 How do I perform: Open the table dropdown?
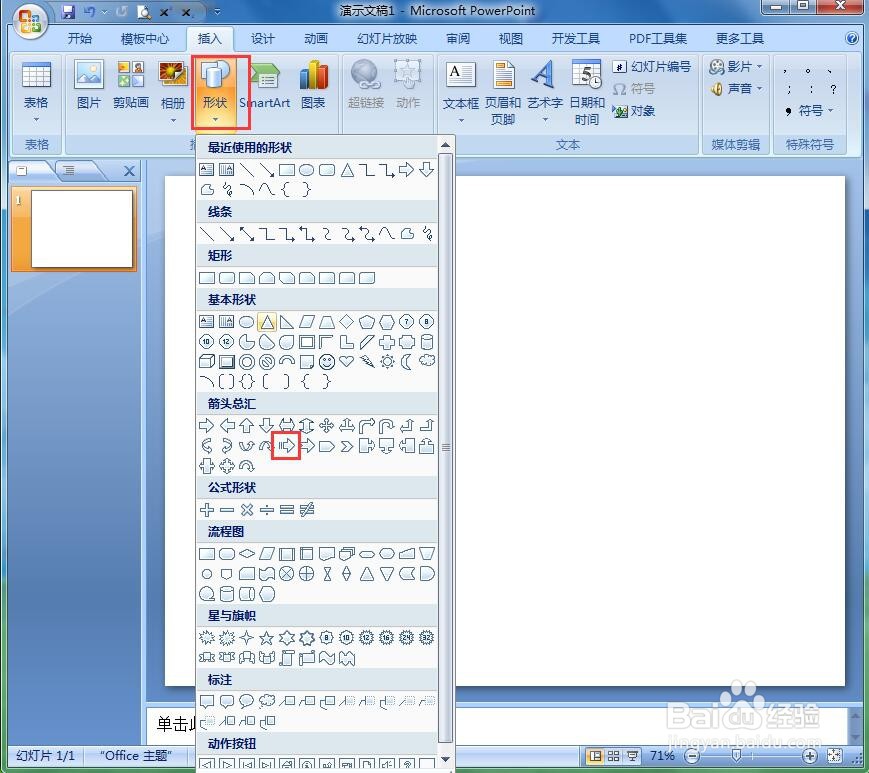point(37,93)
